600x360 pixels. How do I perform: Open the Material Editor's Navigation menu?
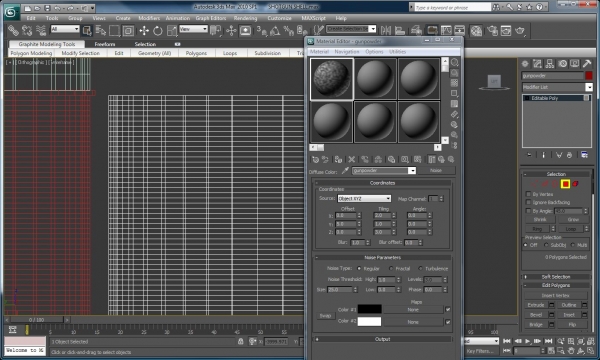[x=347, y=52]
